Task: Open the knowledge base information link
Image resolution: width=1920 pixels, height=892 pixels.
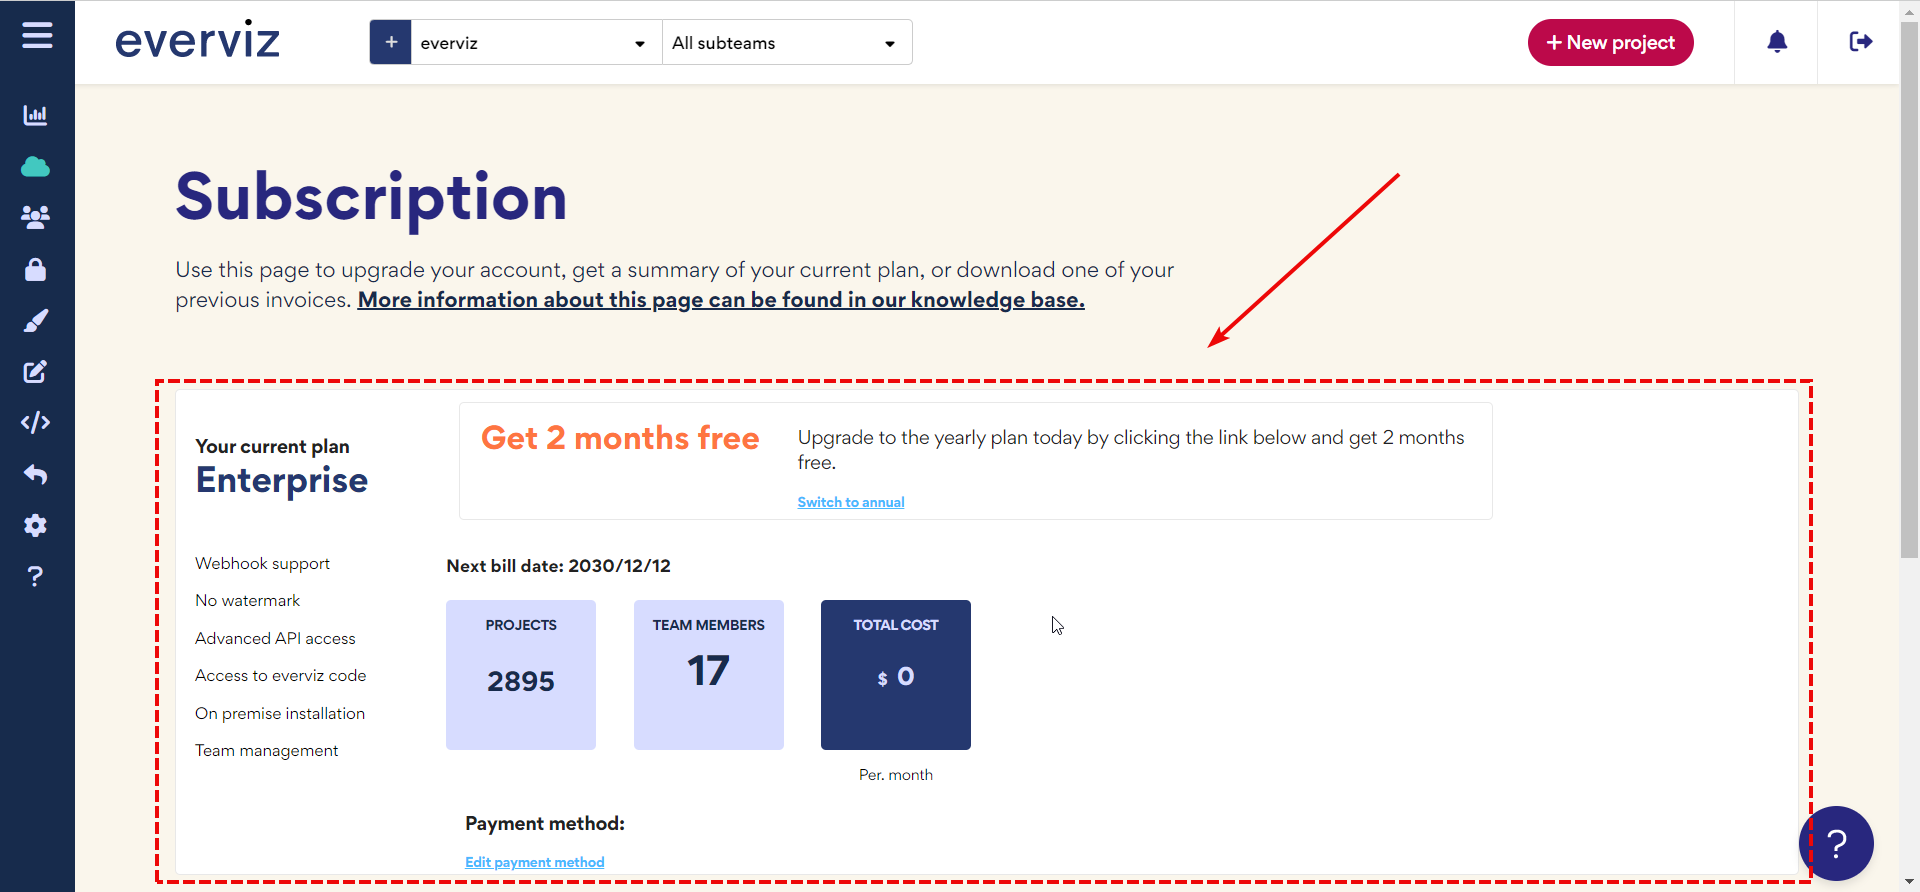Action: [x=721, y=300]
